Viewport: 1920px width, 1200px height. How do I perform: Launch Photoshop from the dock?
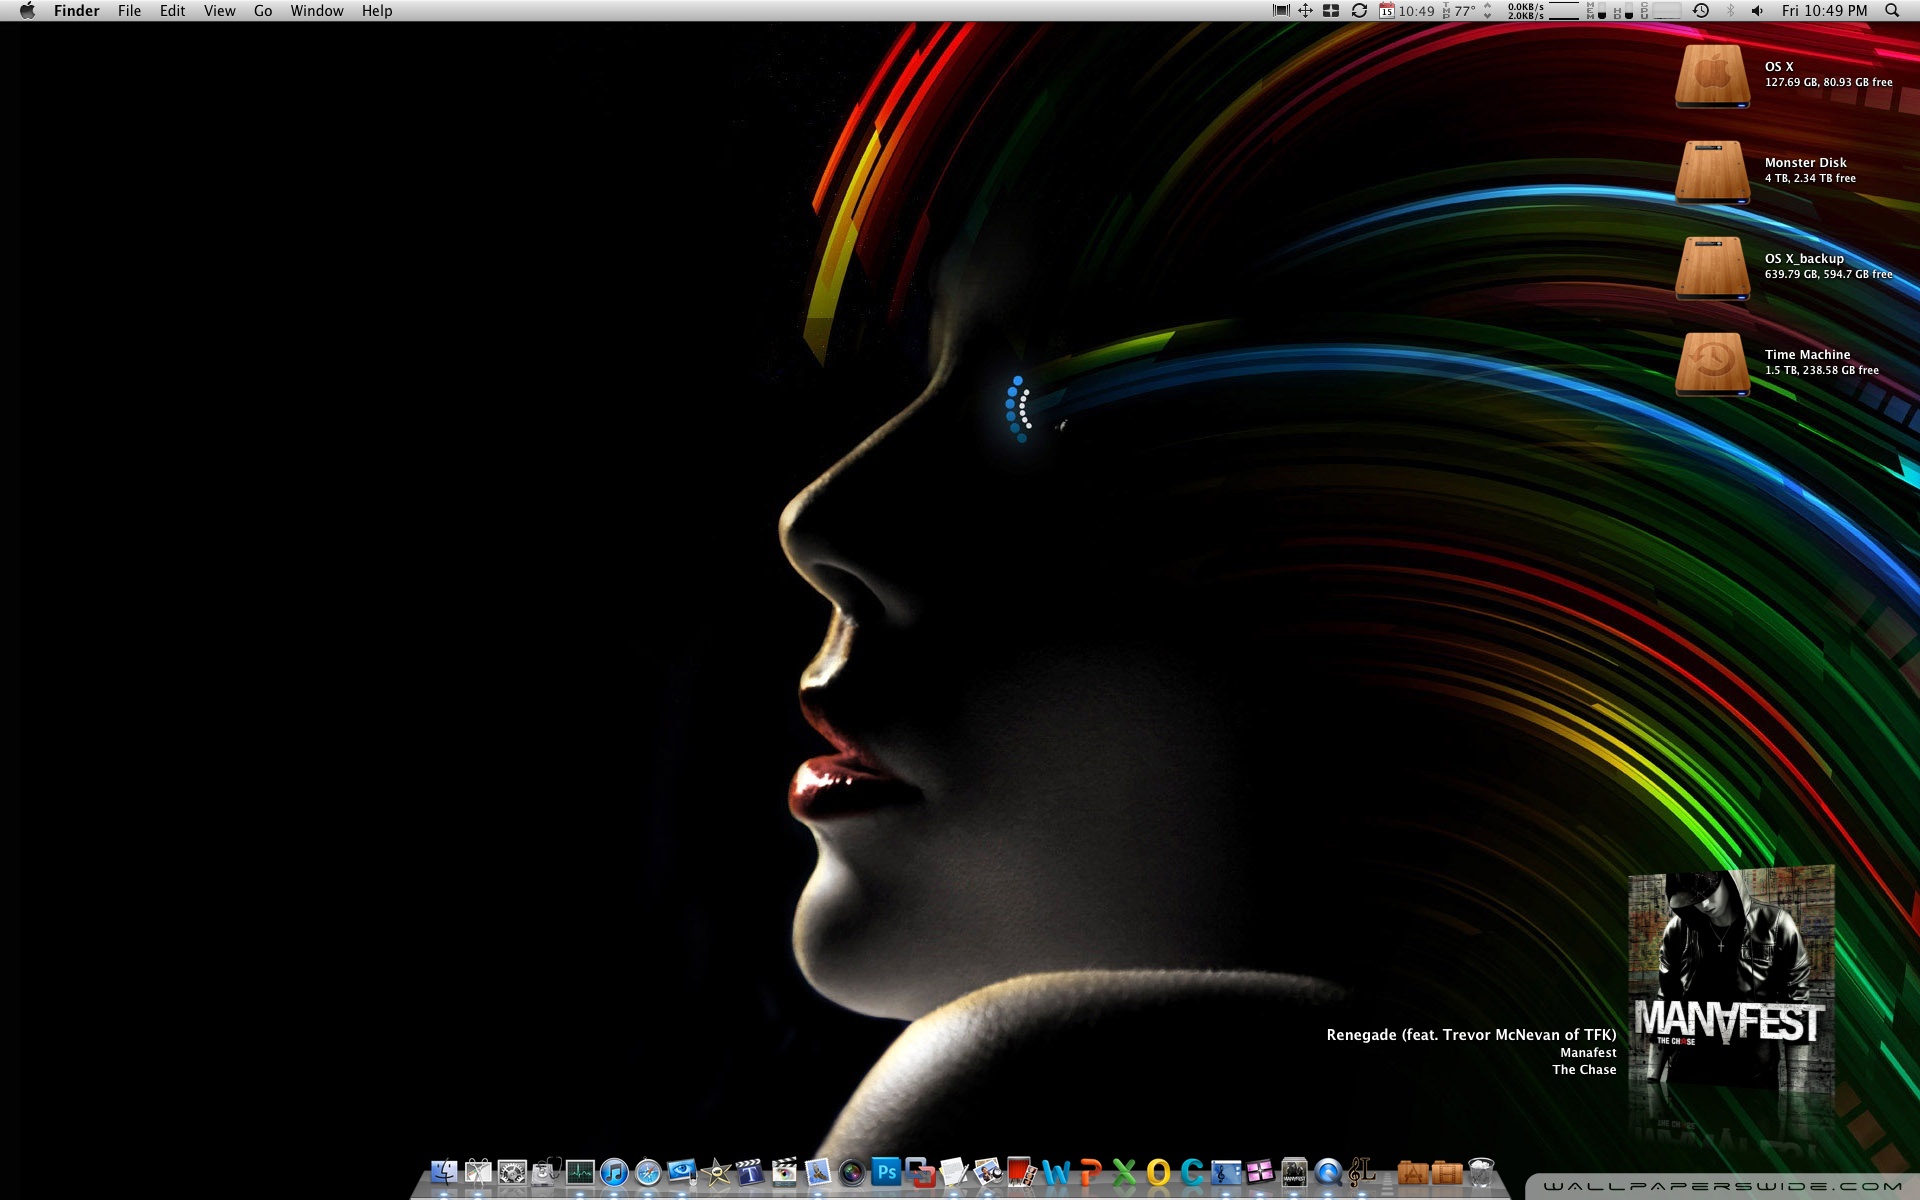(886, 1172)
